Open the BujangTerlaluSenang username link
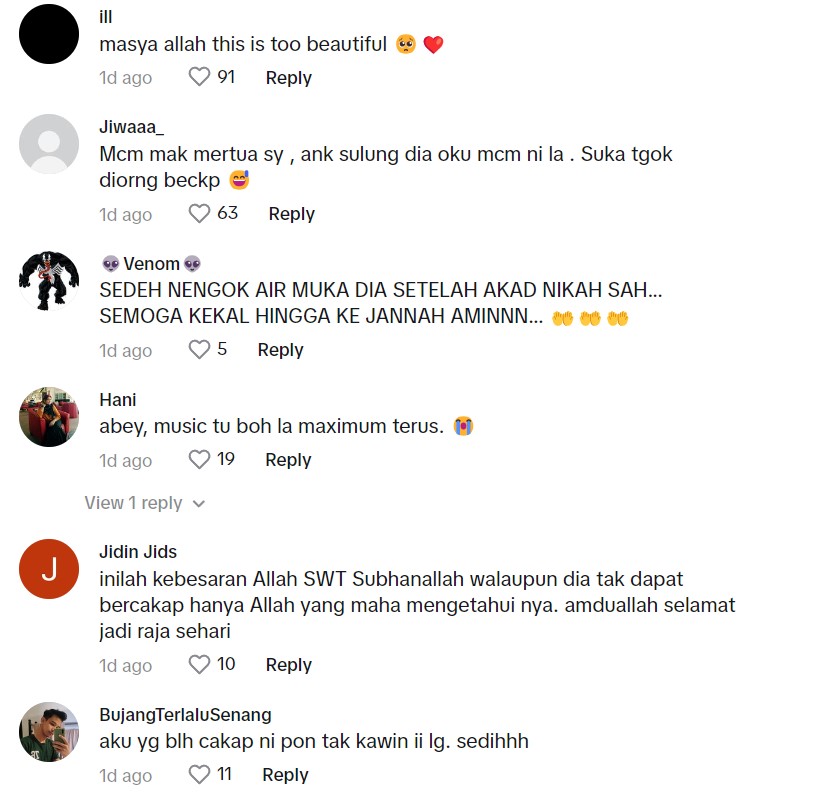821x798 pixels. [185, 715]
